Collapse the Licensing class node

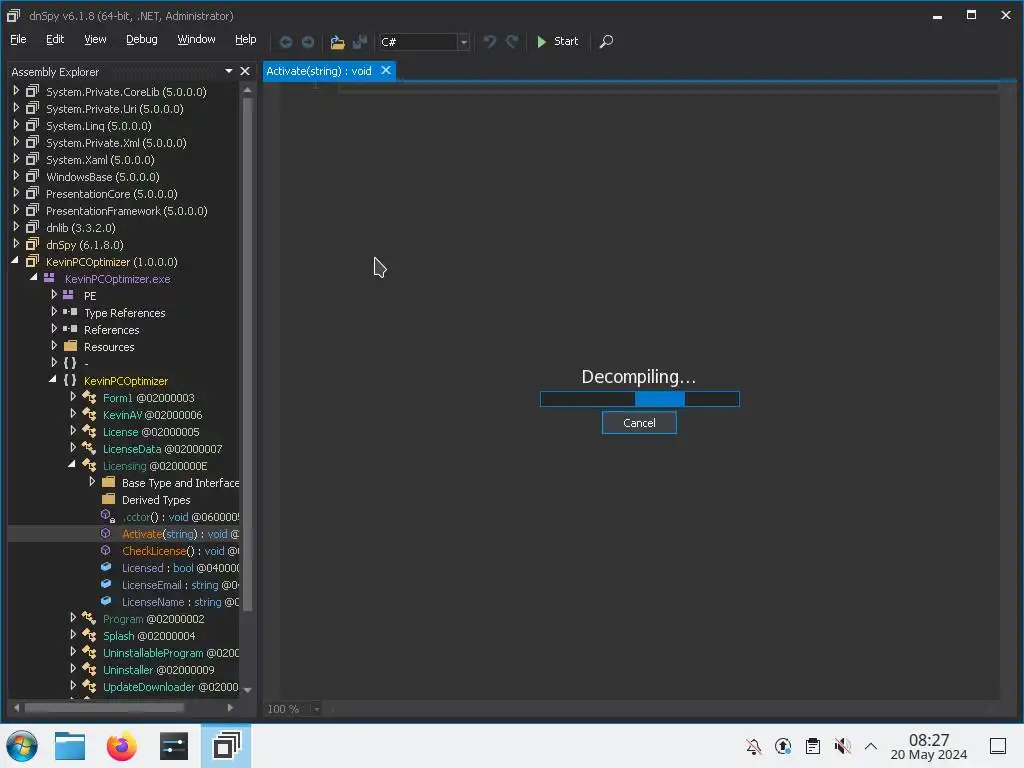point(72,464)
